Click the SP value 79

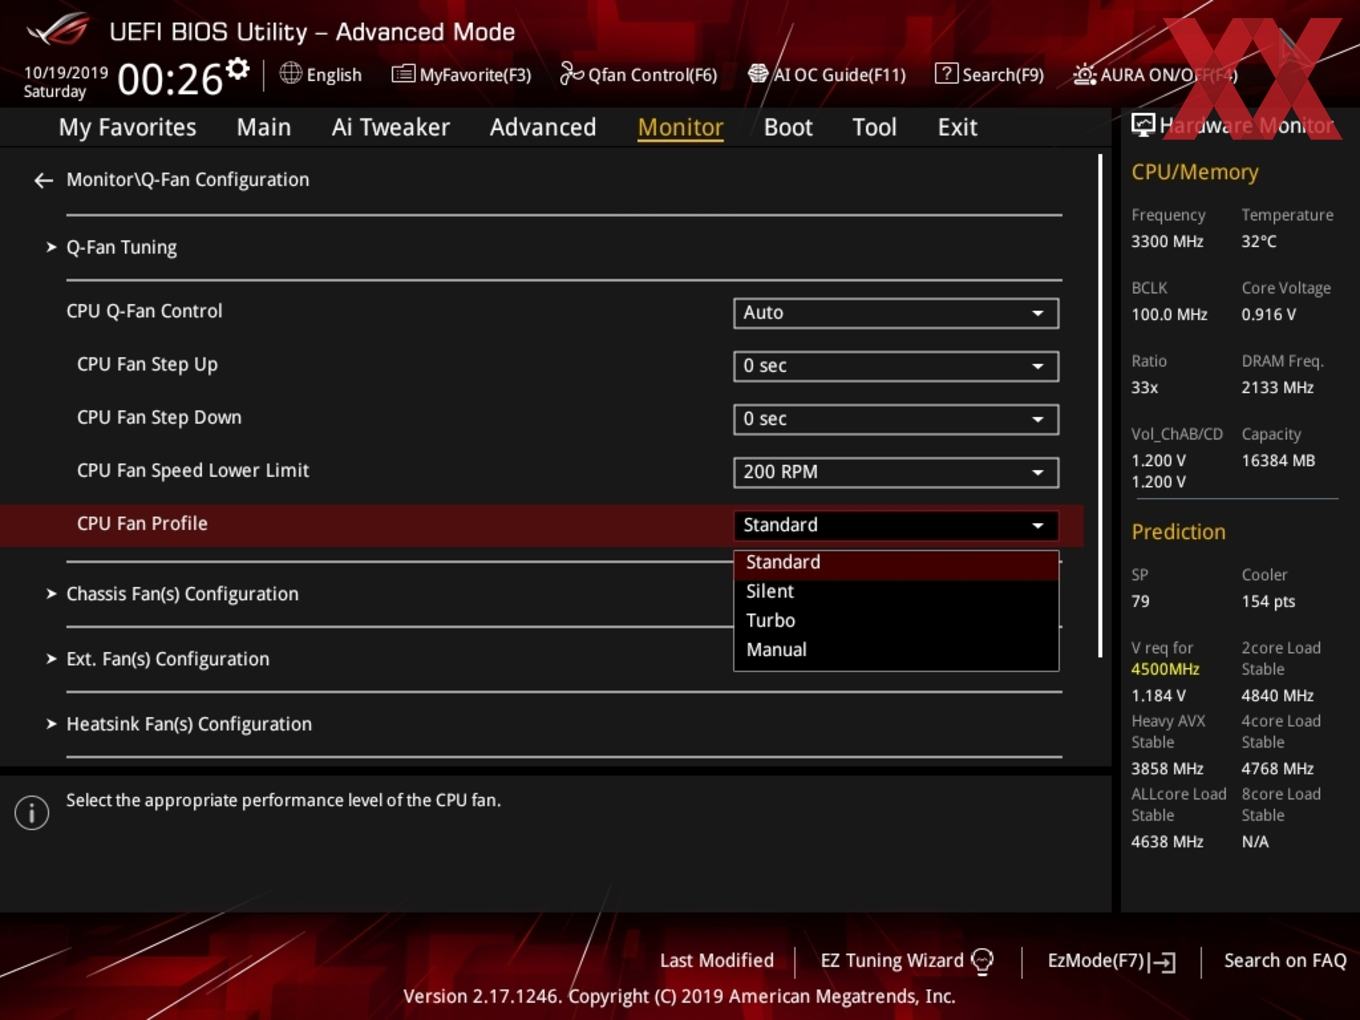pyautogui.click(x=1140, y=602)
